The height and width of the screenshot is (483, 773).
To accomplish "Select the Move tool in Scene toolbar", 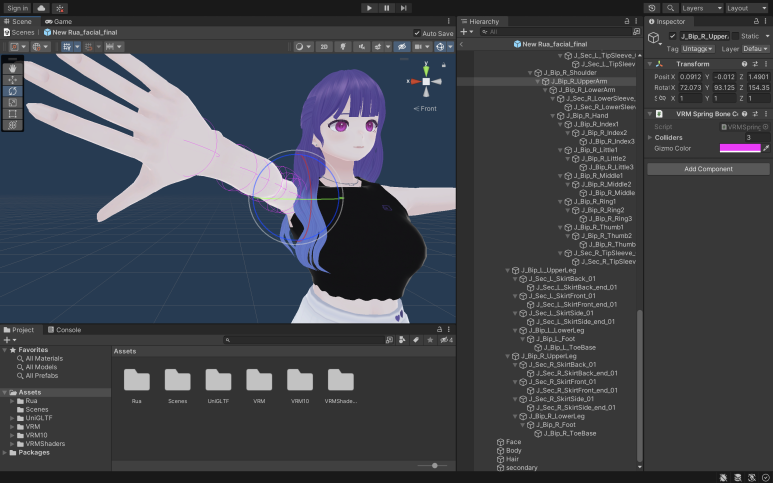I will [13, 79].
